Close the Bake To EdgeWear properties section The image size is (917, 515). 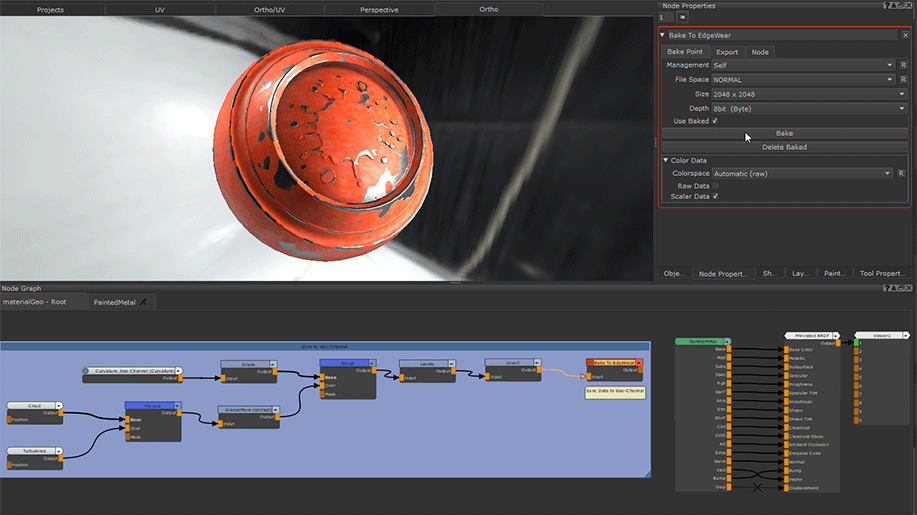click(x=905, y=35)
